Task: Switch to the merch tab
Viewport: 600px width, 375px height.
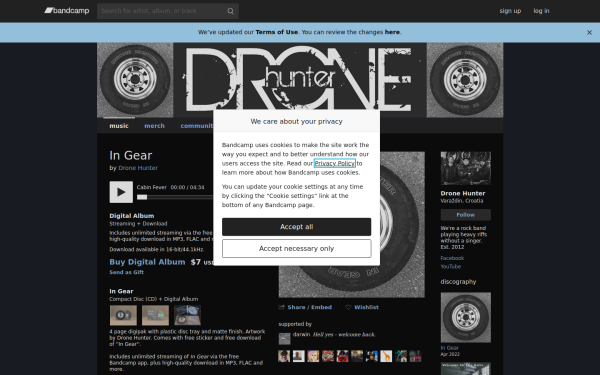Action: click(154, 126)
